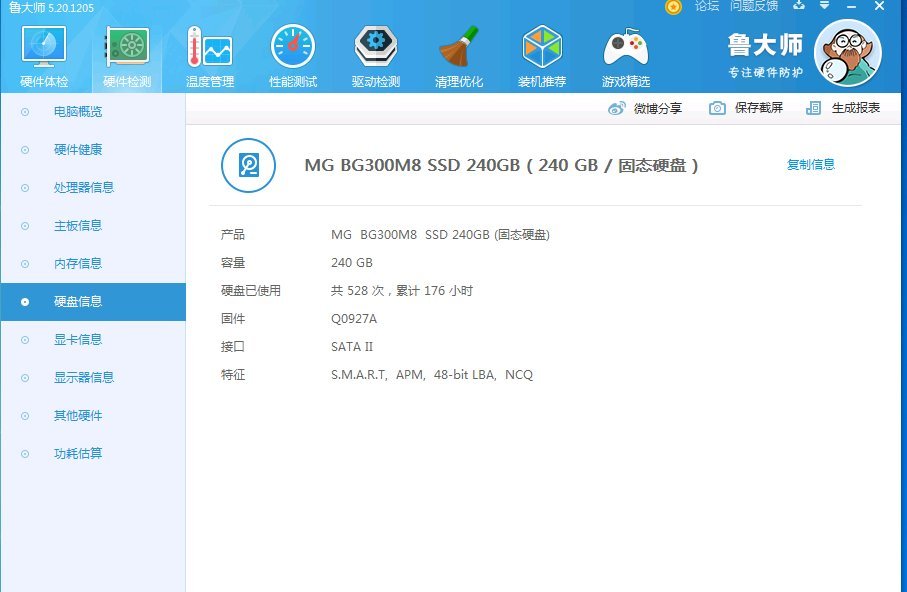Click the gold coin icon in title bar

[673, 6]
